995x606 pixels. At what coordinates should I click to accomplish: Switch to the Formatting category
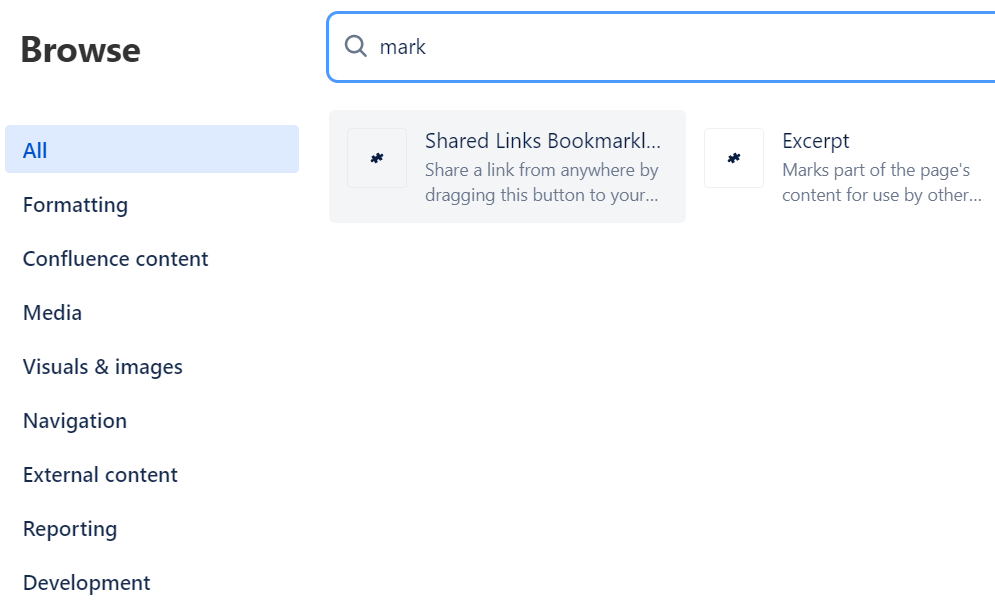coord(76,204)
